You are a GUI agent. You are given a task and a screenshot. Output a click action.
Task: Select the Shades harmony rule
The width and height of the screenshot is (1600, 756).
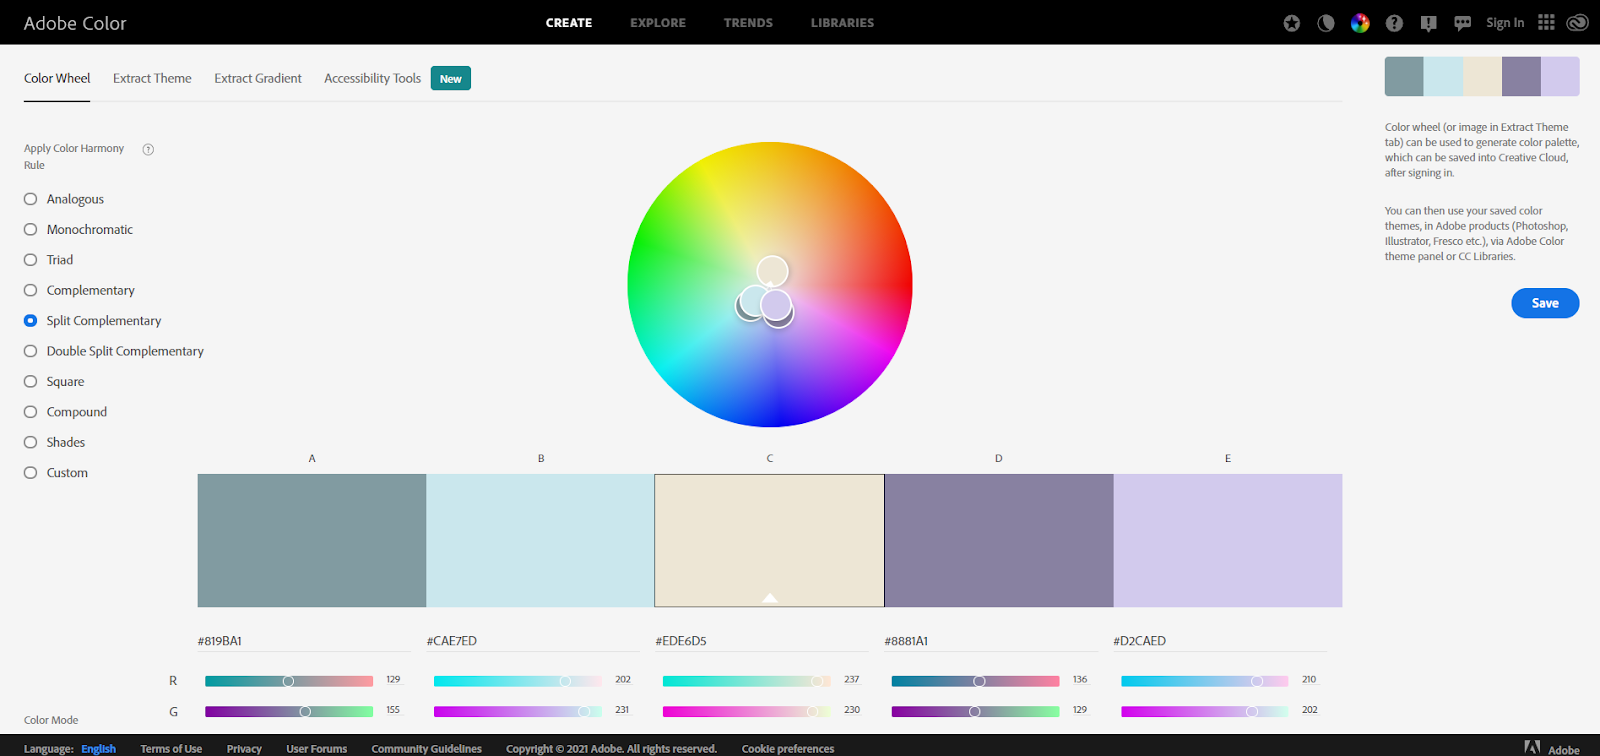click(54, 442)
